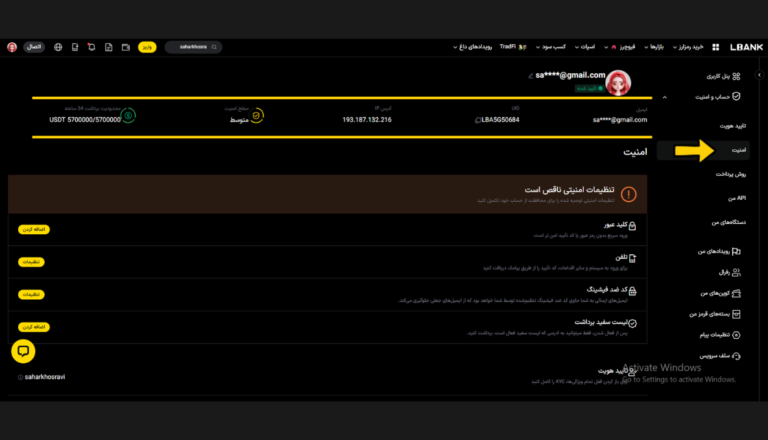The image size is (768, 440).
Task: Click the people icon of رفرال
Action: point(736,272)
